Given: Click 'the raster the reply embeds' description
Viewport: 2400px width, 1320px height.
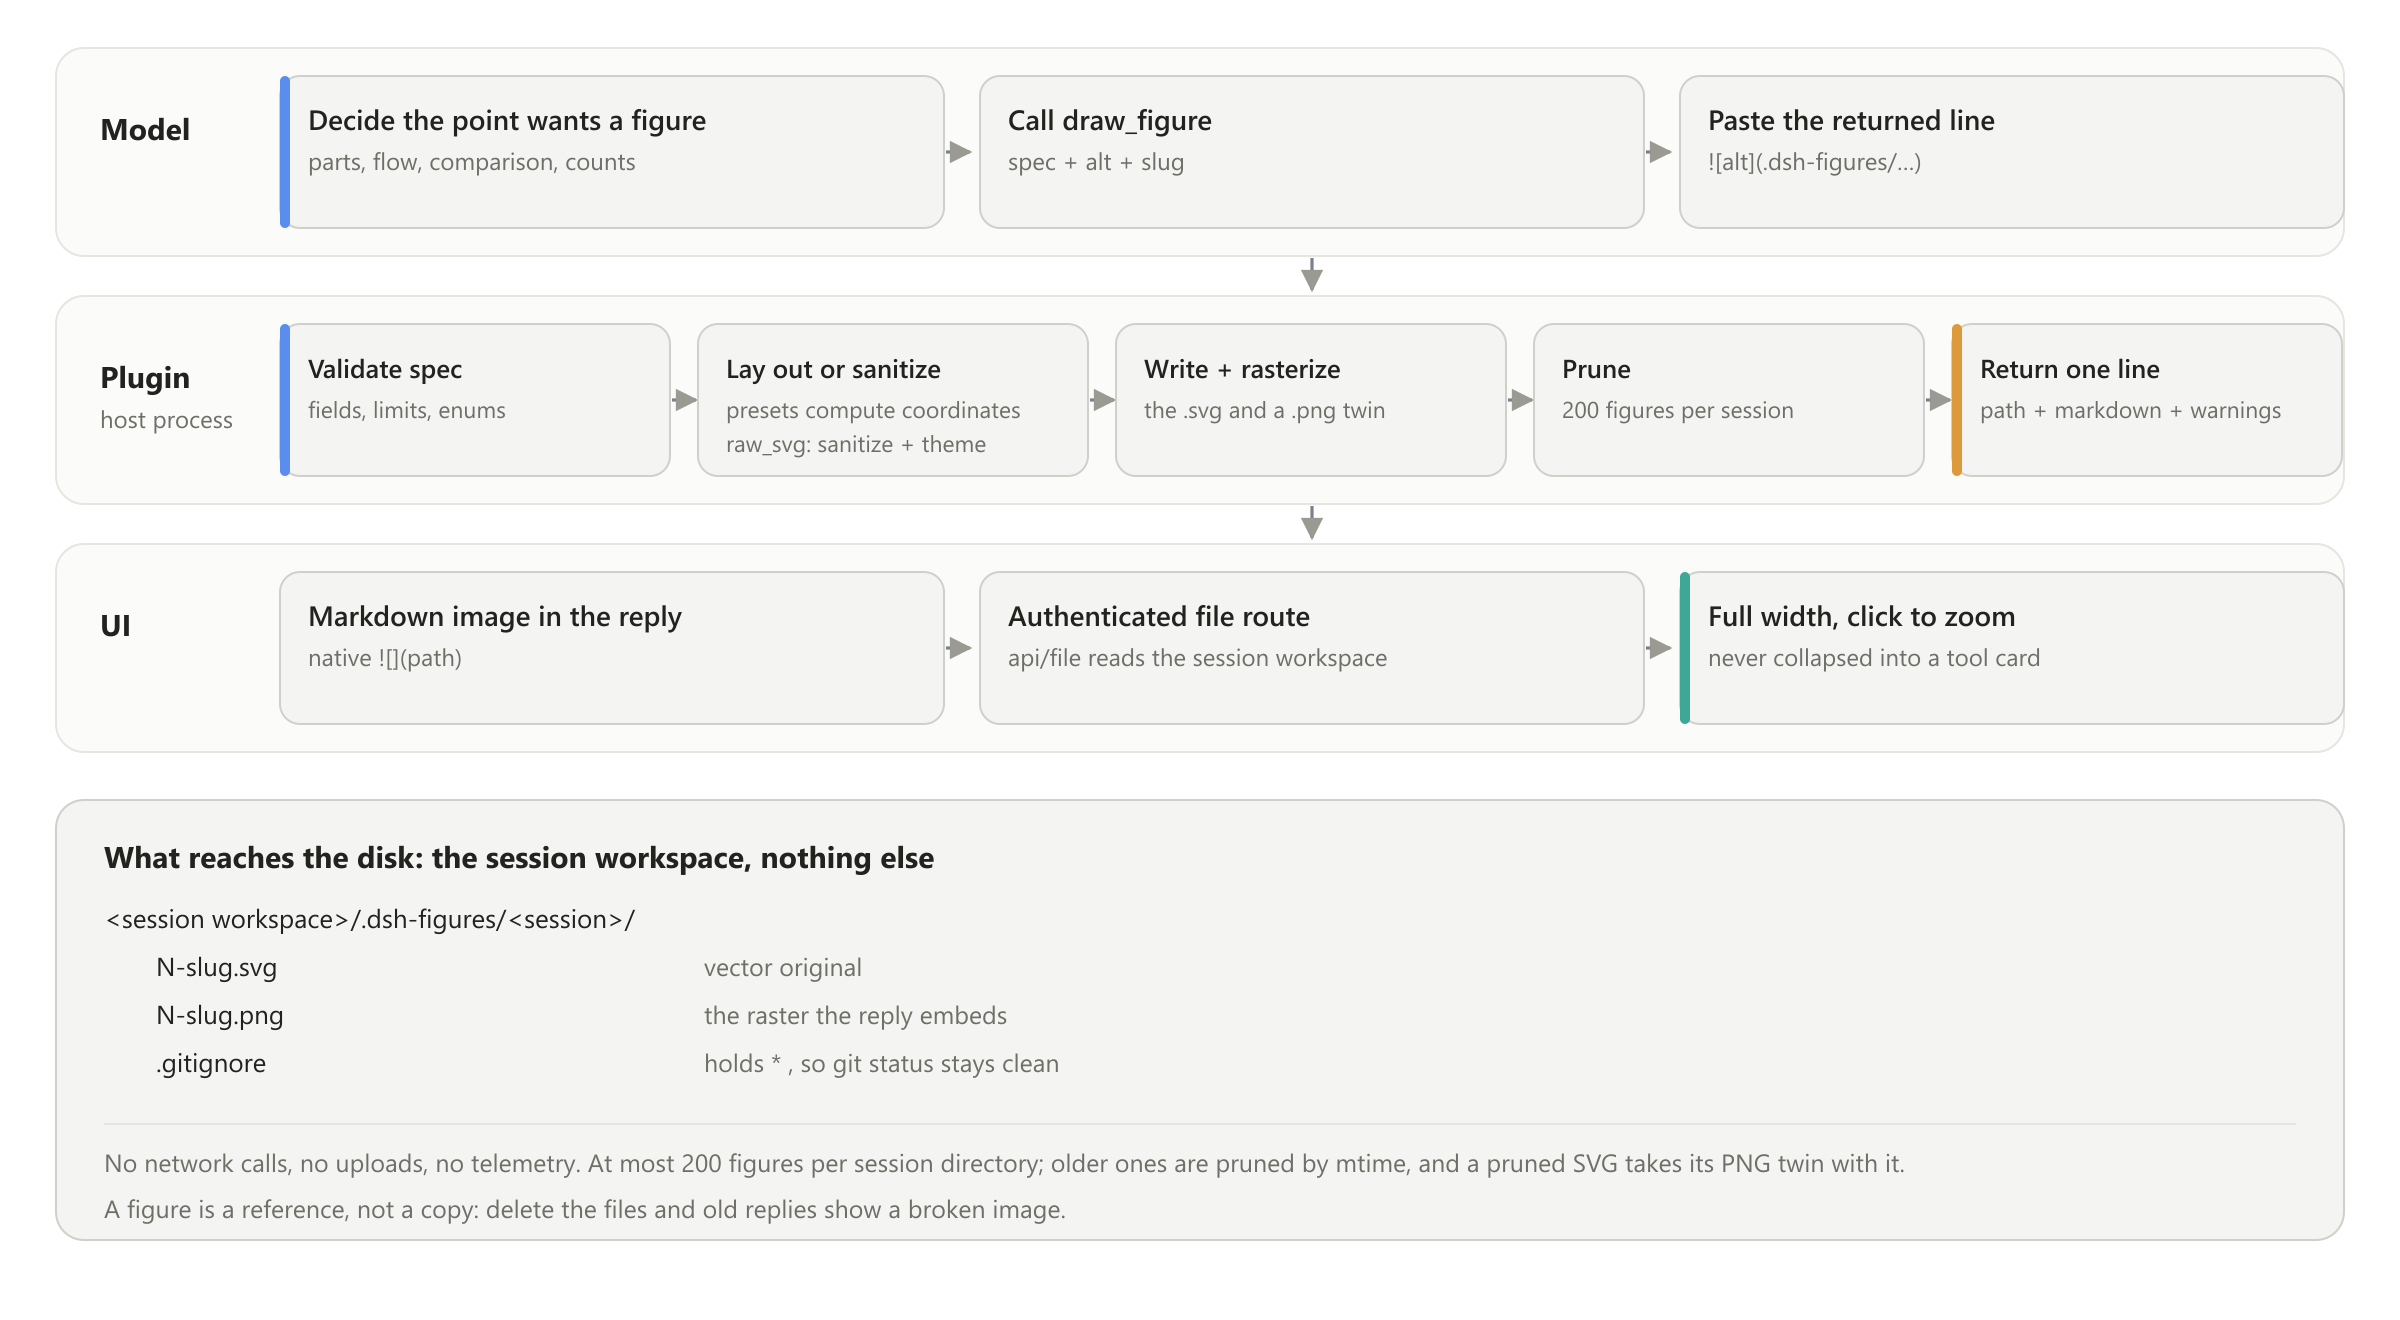Looking at the screenshot, I should [x=855, y=1015].
